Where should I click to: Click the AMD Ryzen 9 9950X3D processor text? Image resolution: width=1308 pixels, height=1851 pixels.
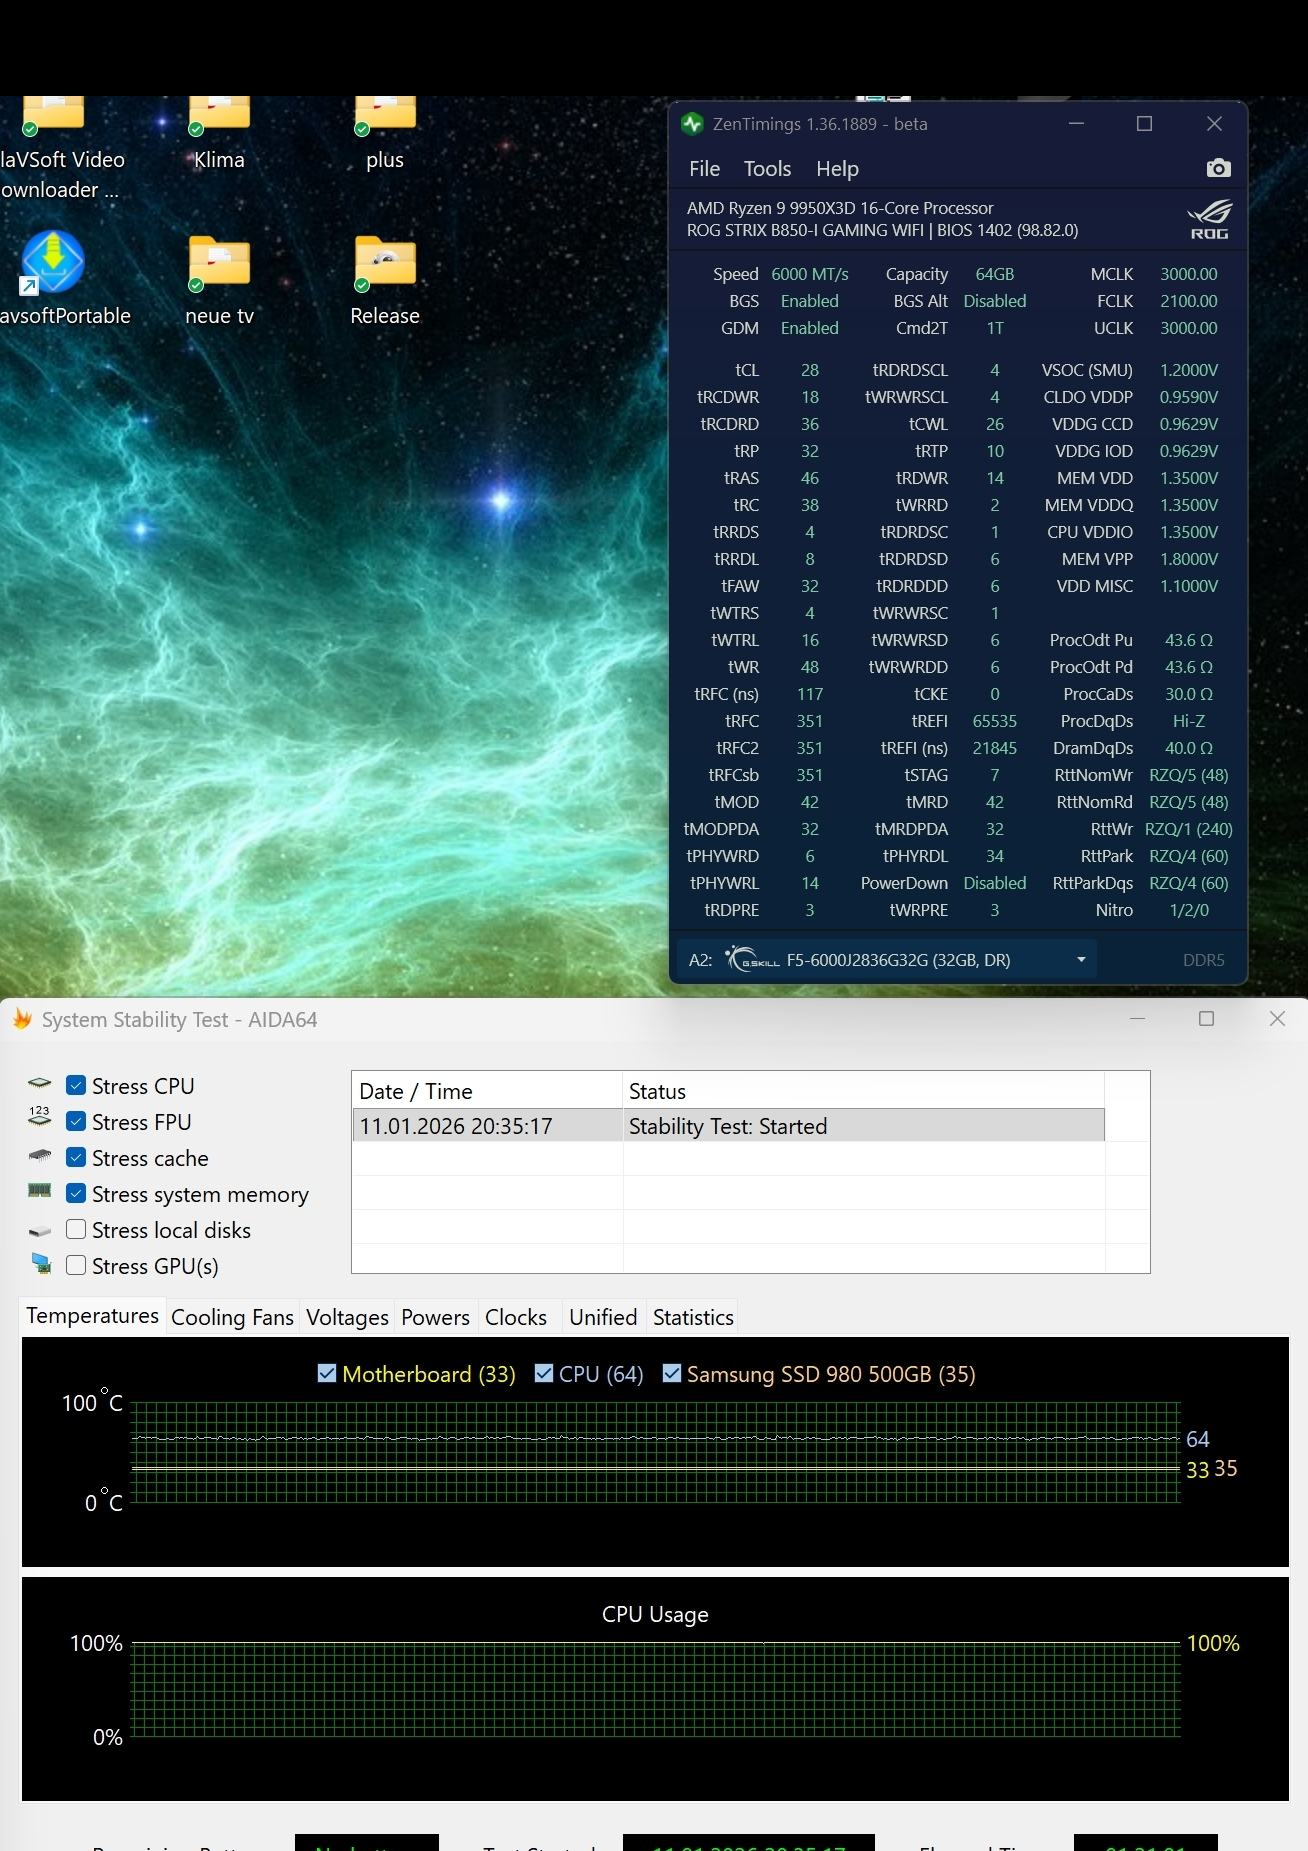(x=840, y=207)
